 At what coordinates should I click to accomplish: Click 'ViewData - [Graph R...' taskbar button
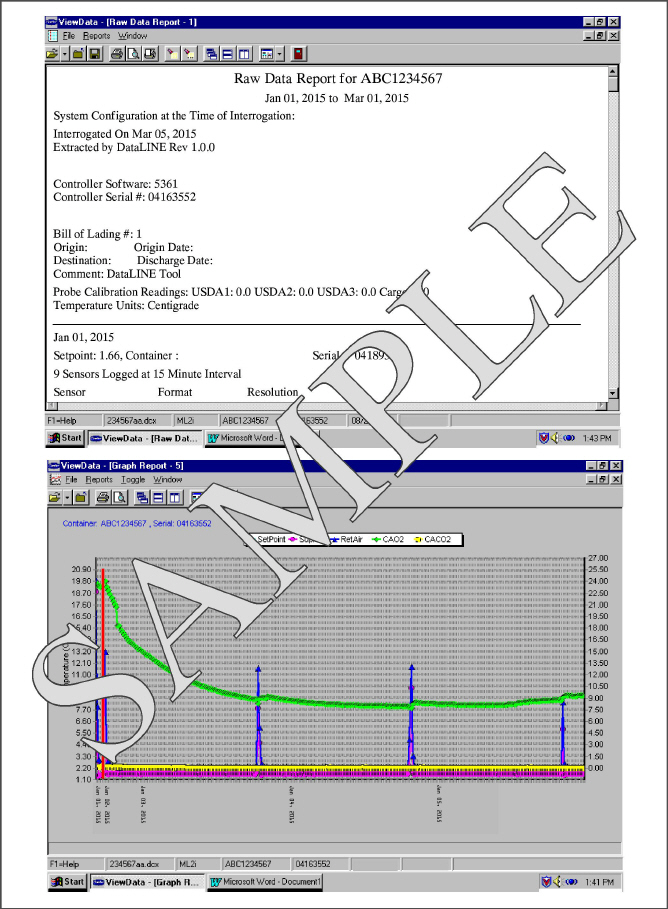click(147, 882)
